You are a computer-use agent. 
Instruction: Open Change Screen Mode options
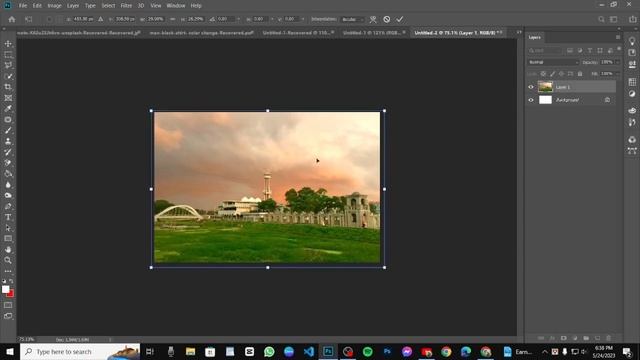[8, 316]
